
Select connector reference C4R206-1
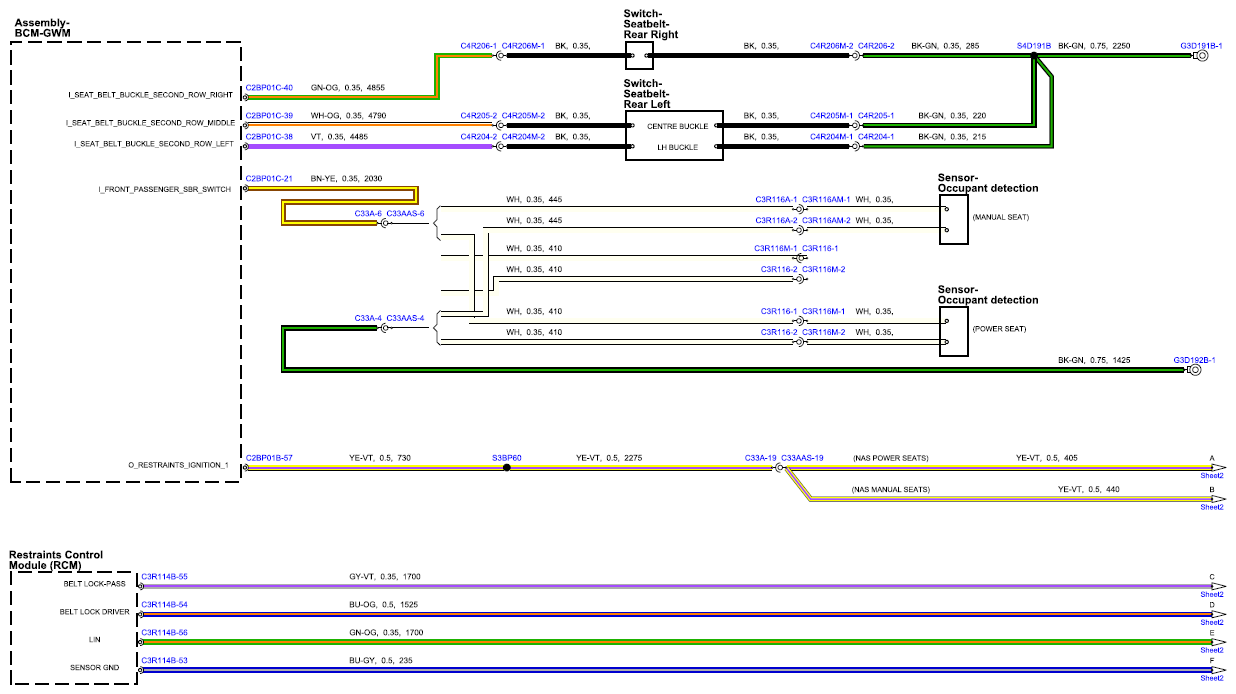[479, 45]
